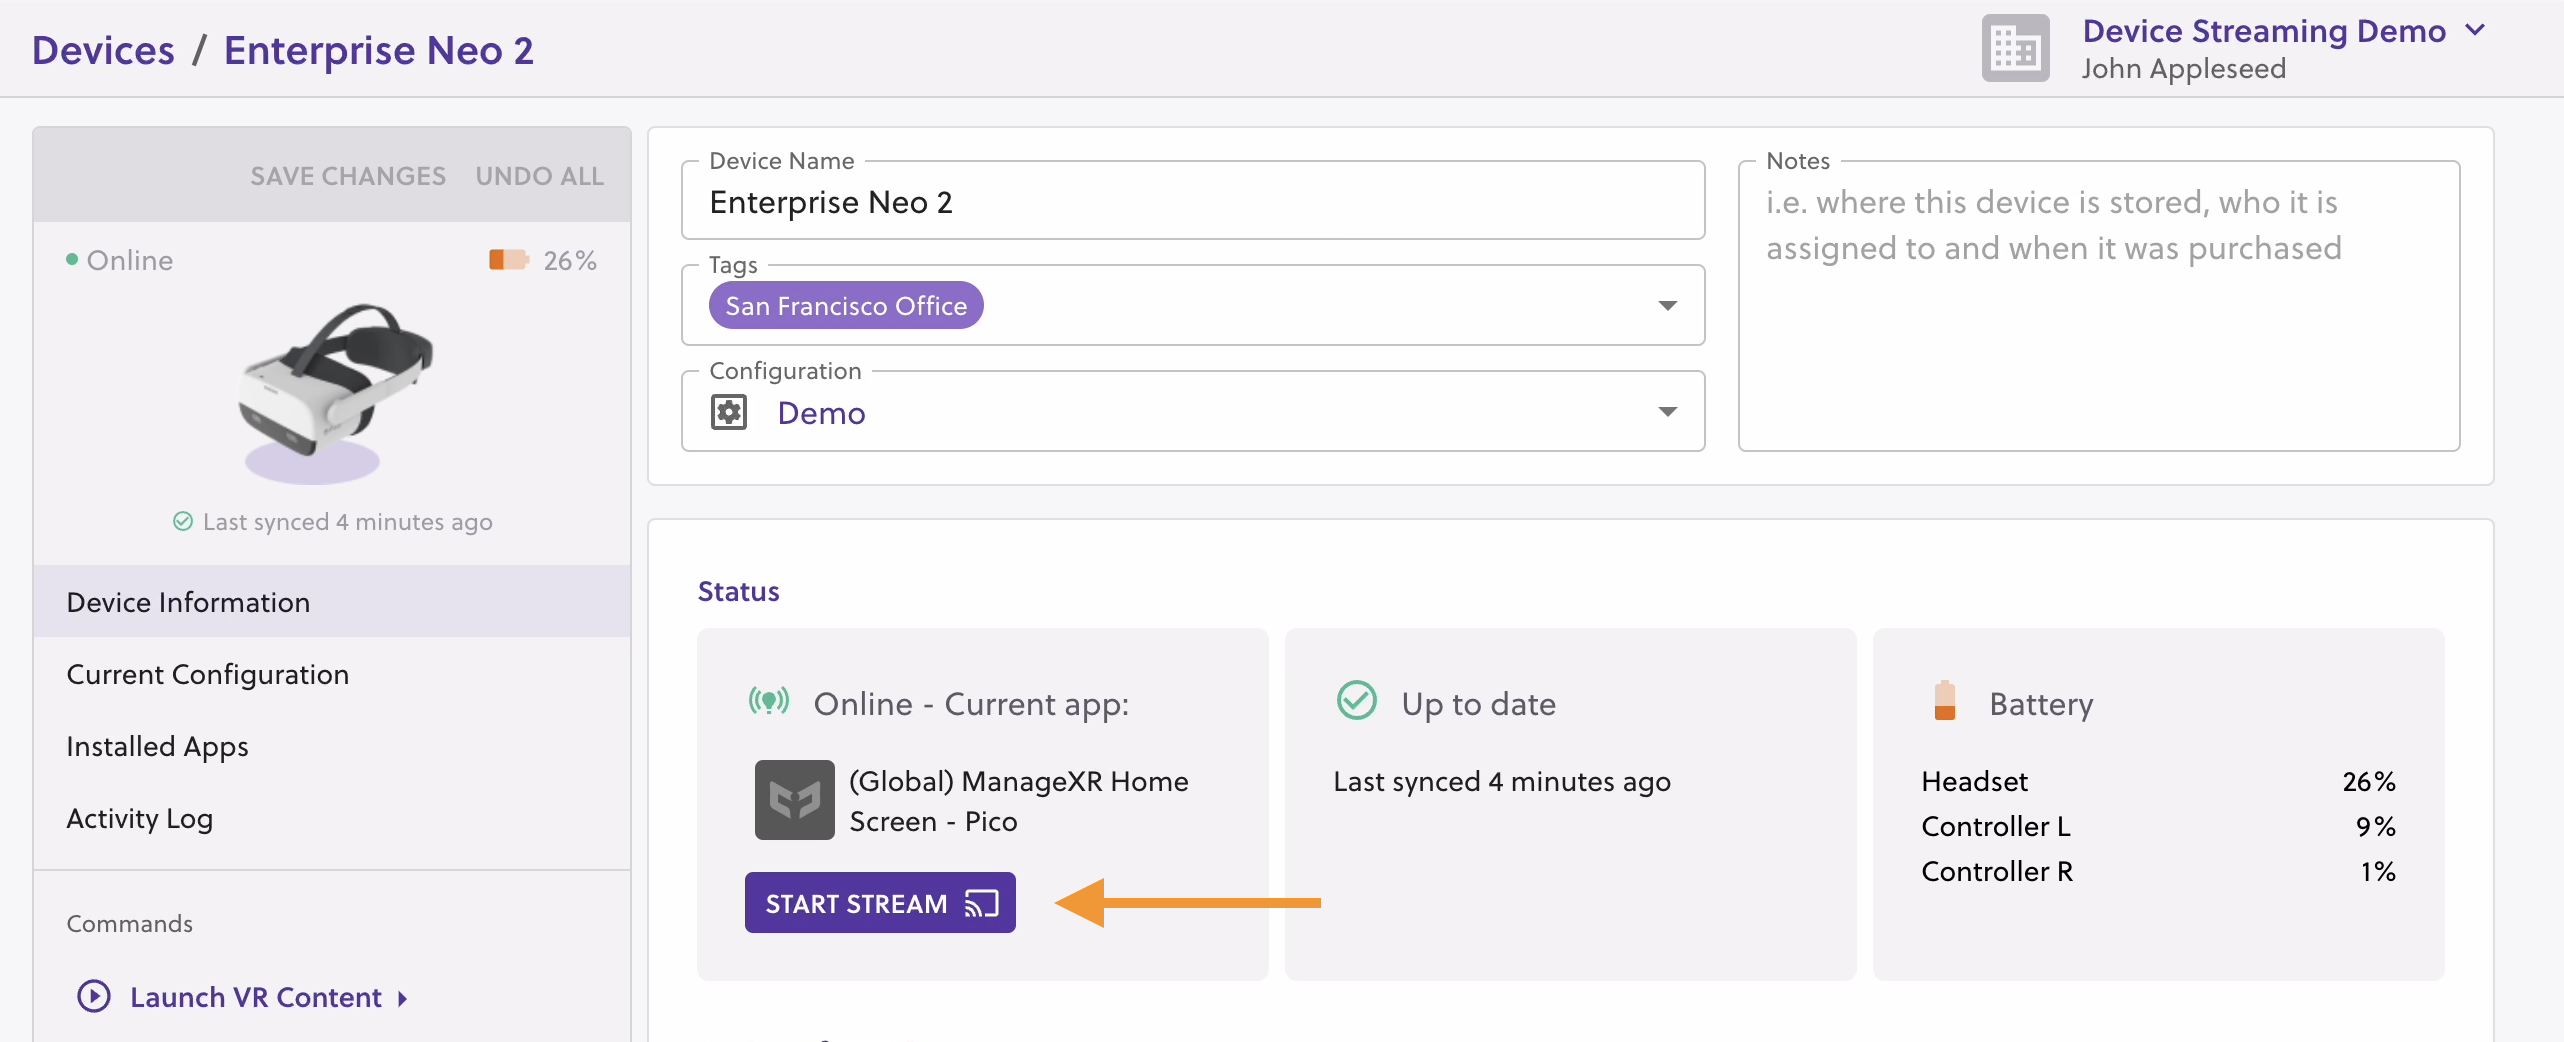
Task: Click the Launch VR Content play icon
Action: [x=94, y=996]
